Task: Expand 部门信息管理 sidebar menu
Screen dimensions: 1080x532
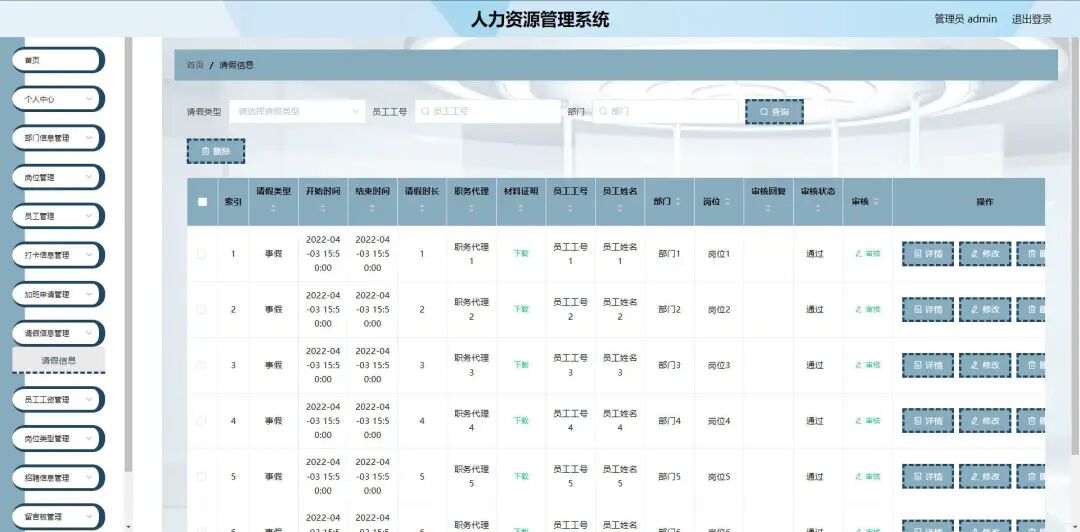Action: (58, 138)
